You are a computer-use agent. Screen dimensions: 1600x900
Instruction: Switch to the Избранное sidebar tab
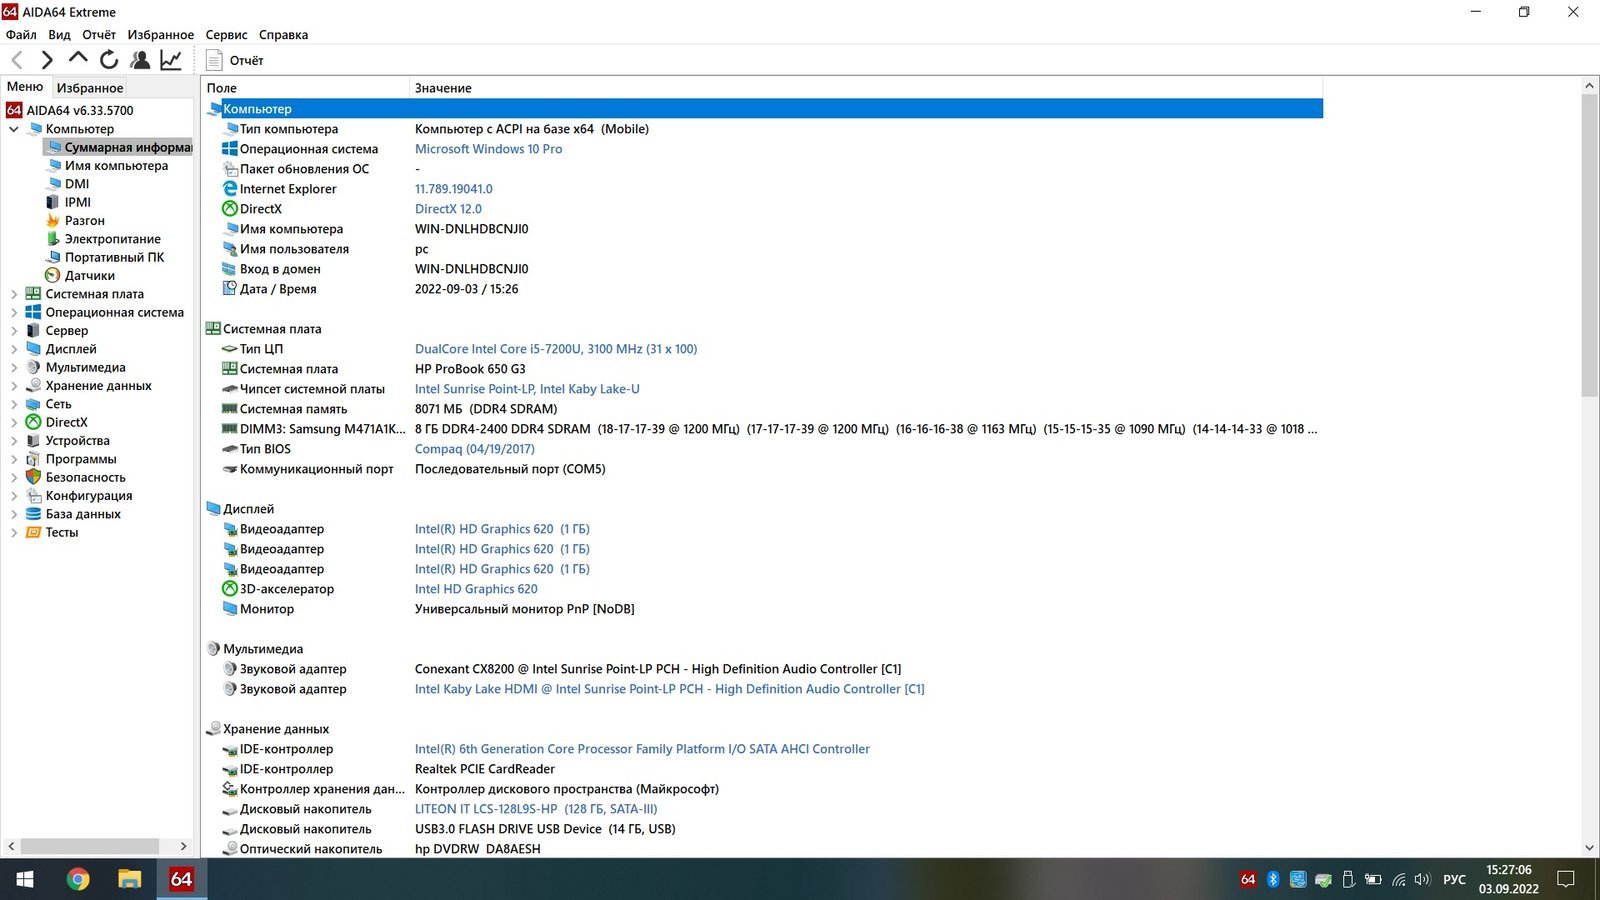90,88
